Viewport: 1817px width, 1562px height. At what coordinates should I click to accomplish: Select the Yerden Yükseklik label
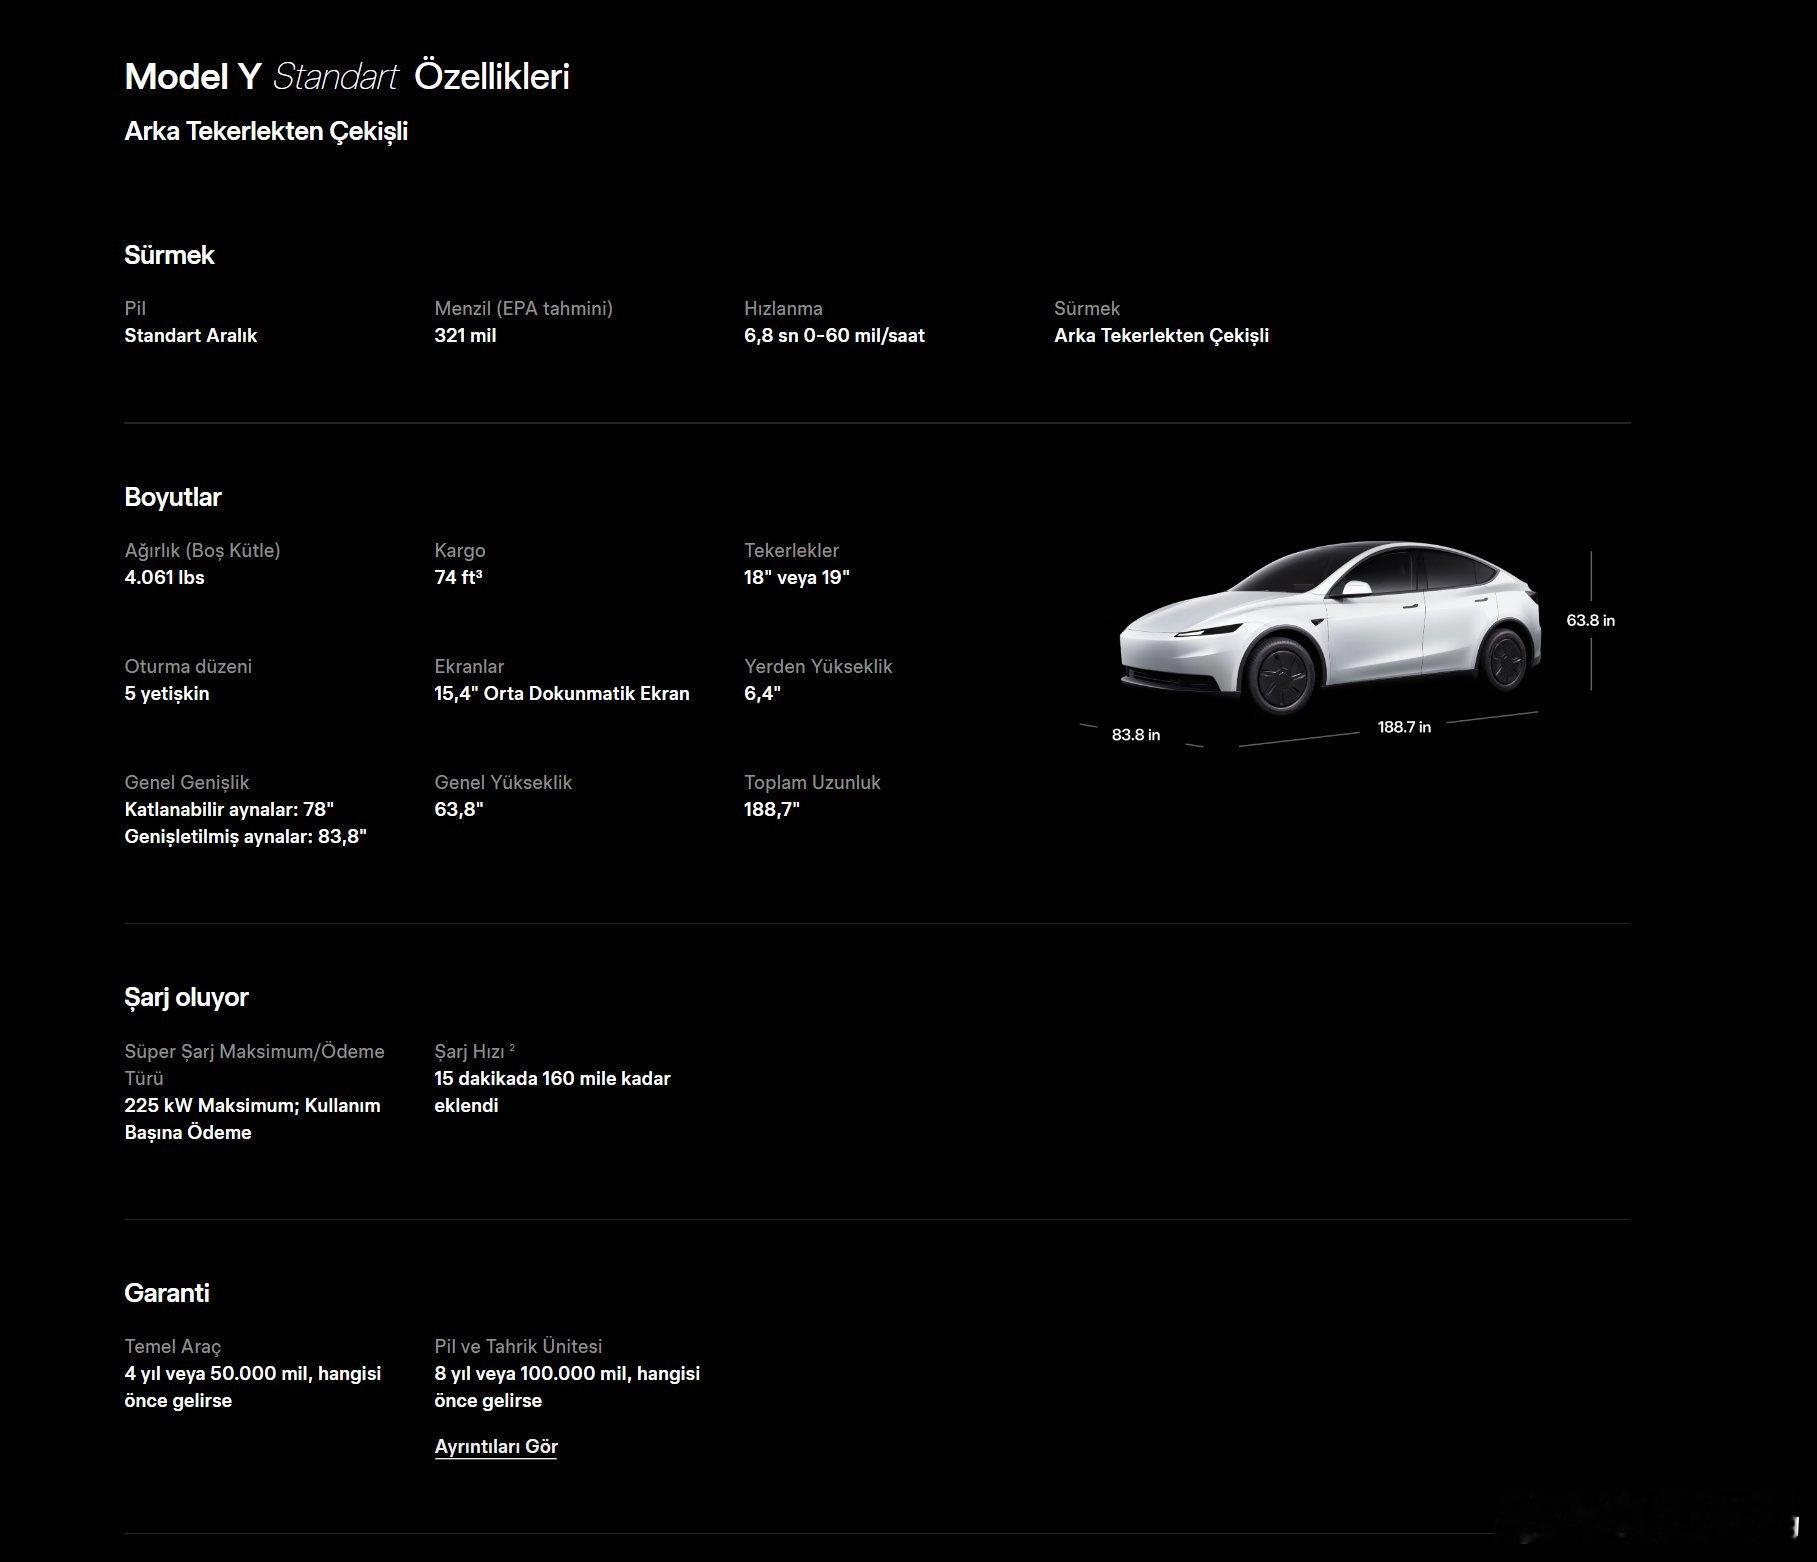tap(818, 666)
